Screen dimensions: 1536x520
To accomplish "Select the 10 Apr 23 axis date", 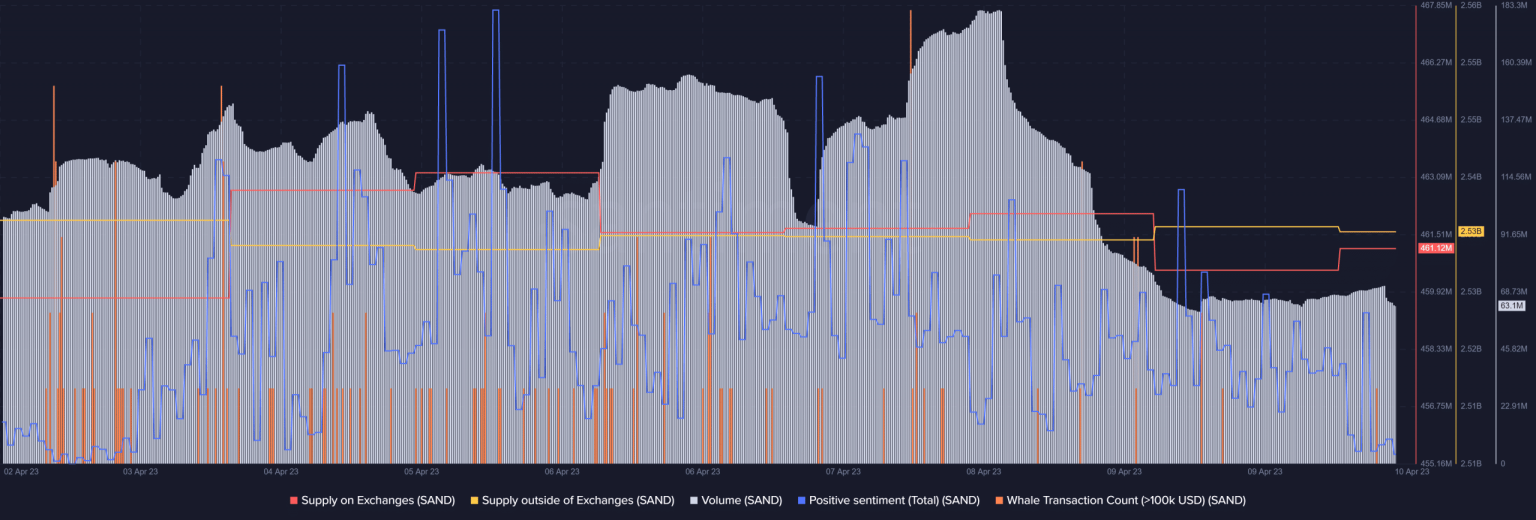I will [1411, 471].
